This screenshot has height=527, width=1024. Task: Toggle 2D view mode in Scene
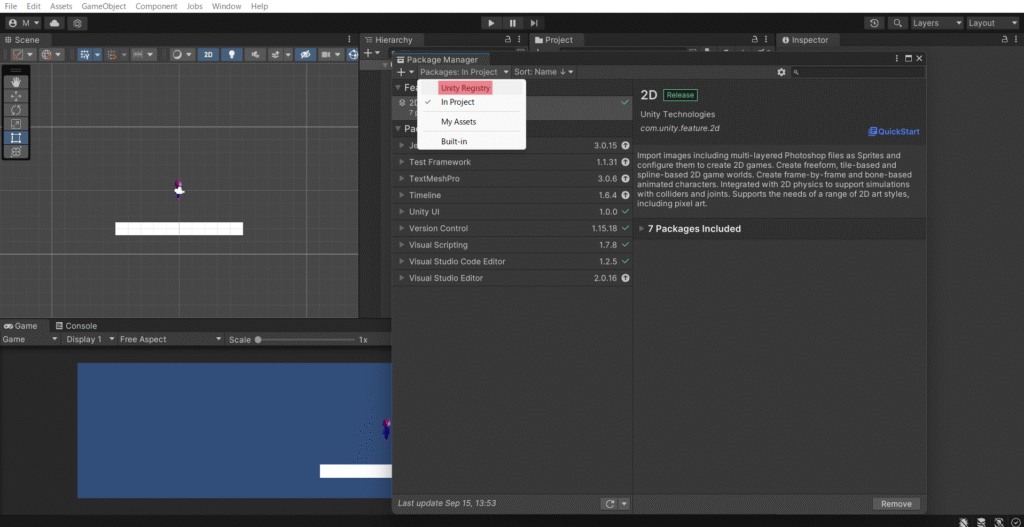[208, 55]
